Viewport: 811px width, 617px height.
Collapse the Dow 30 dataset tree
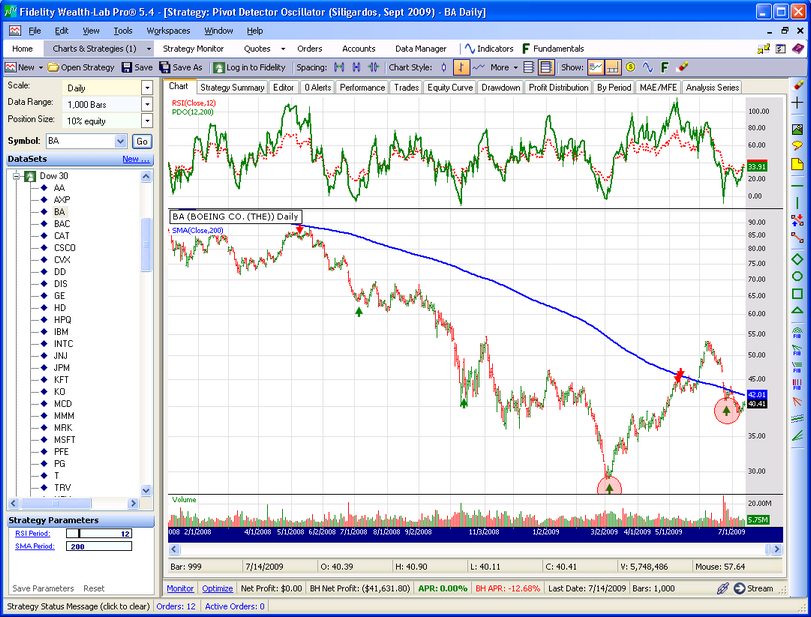16,176
